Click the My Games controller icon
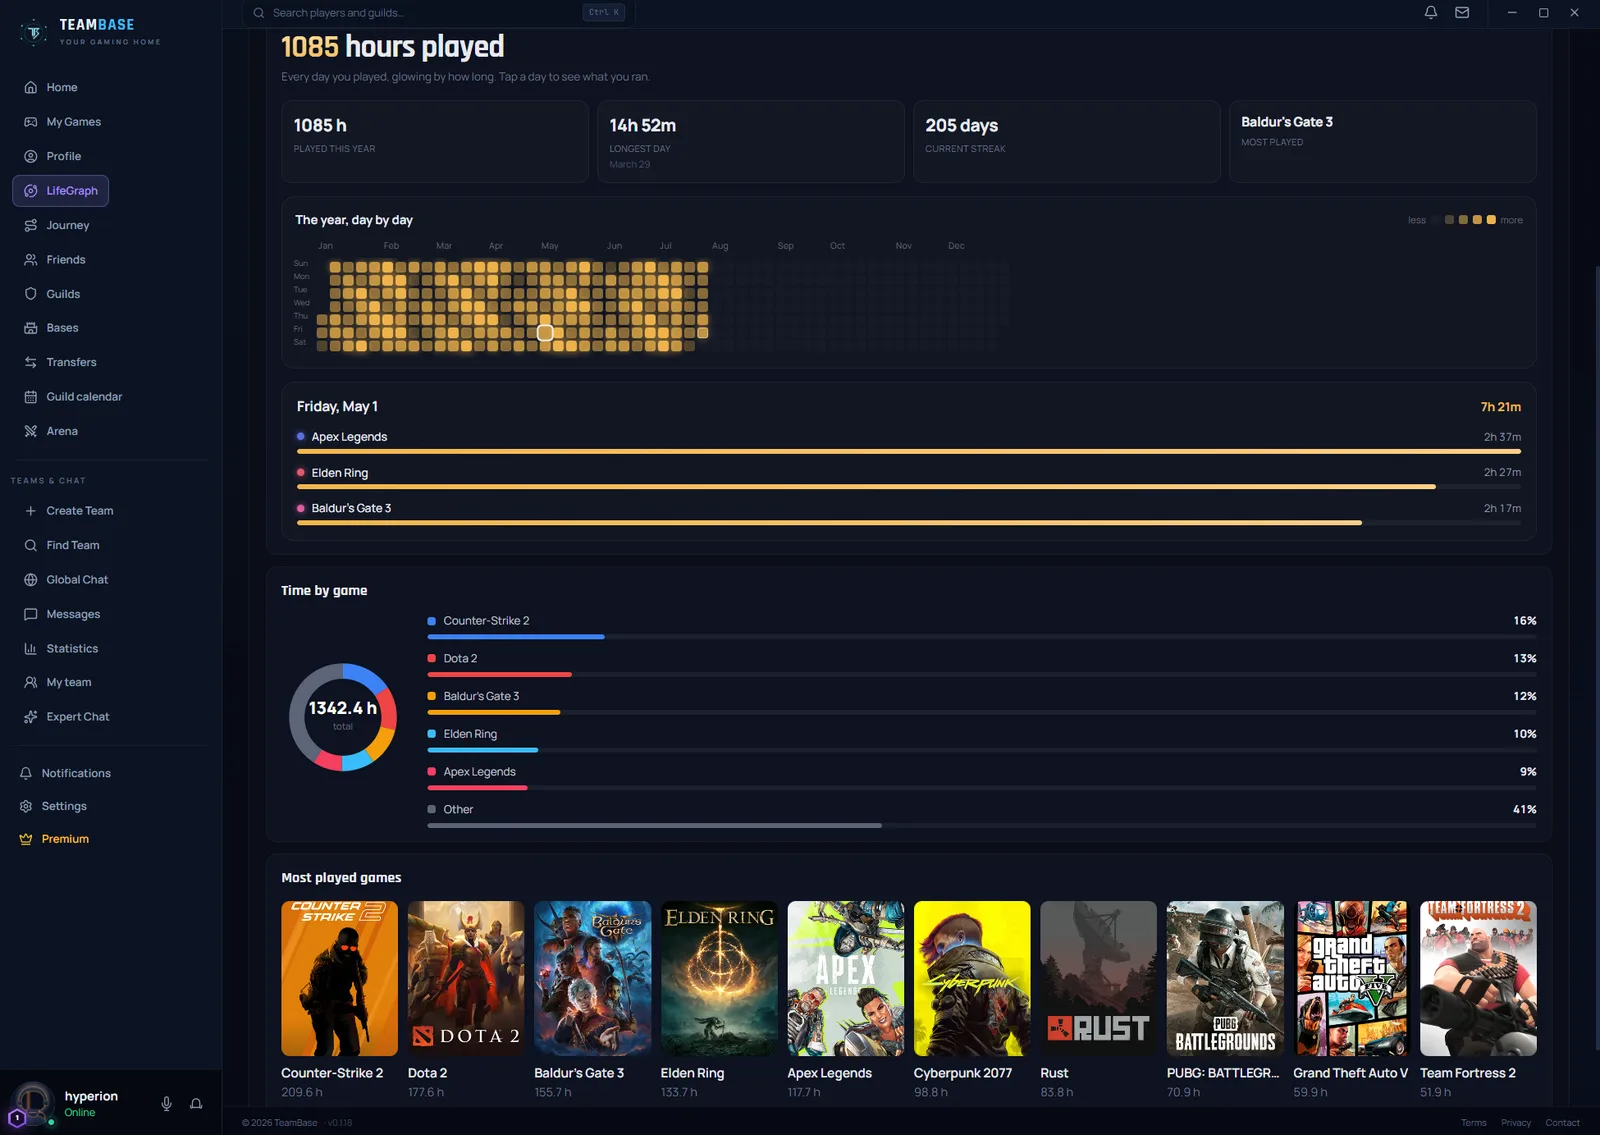The width and height of the screenshot is (1600, 1135). point(31,122)
